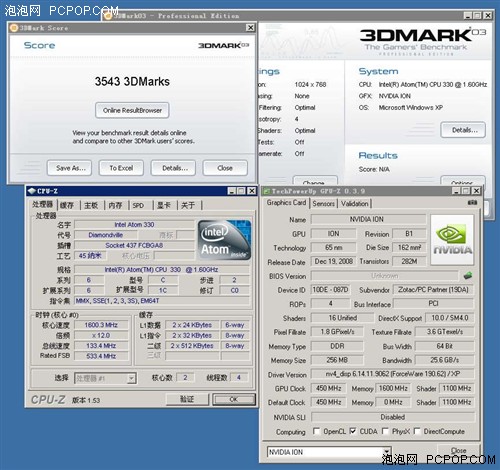Click Details... under System in 3DMark03
The height and width of the screenshot is (470, 500).
point(464,130)
